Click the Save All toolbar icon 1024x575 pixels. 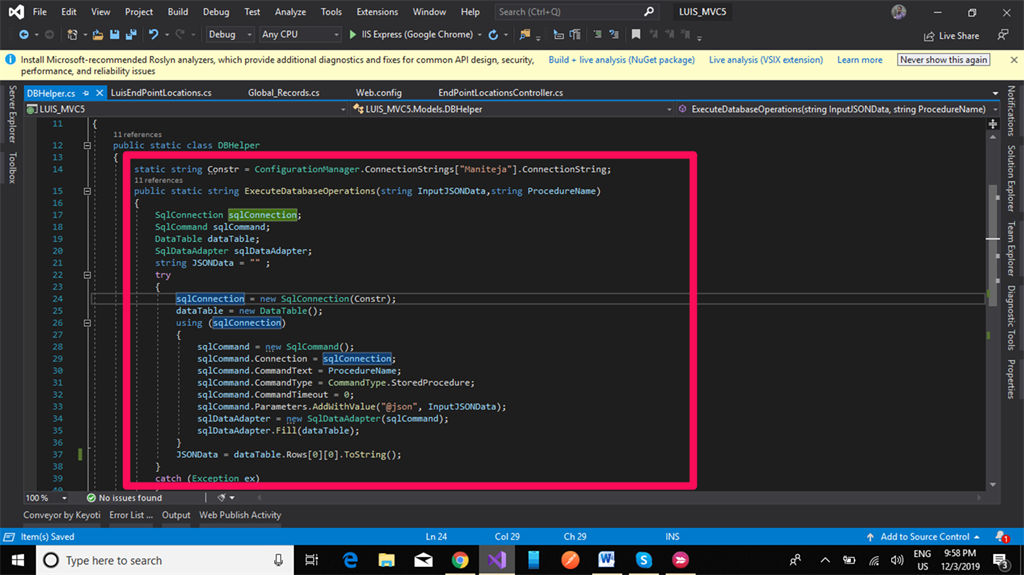[131, 35]
